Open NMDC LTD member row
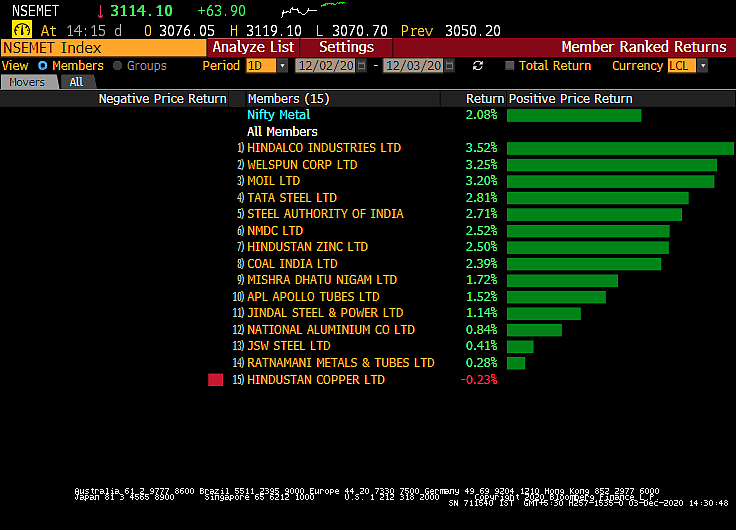The height and width of the screenshot is (530, 736). coord(275,230)
